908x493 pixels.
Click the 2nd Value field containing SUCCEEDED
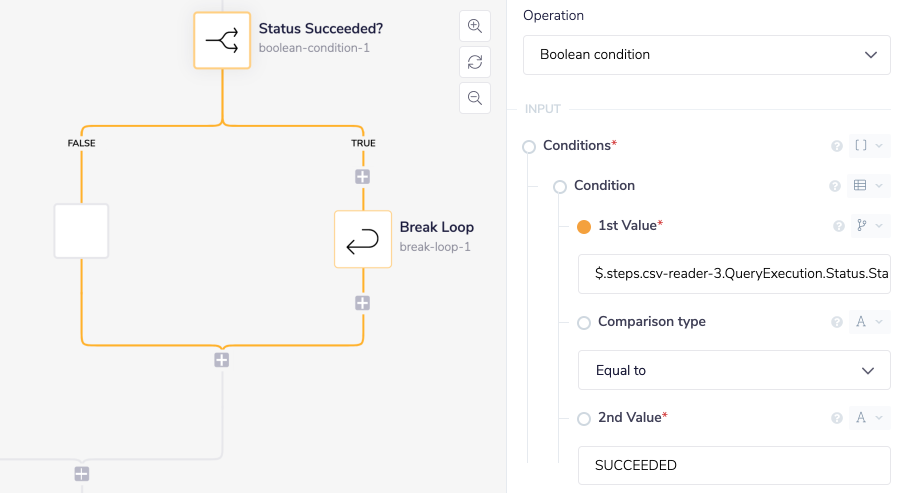tap(733, 465)
